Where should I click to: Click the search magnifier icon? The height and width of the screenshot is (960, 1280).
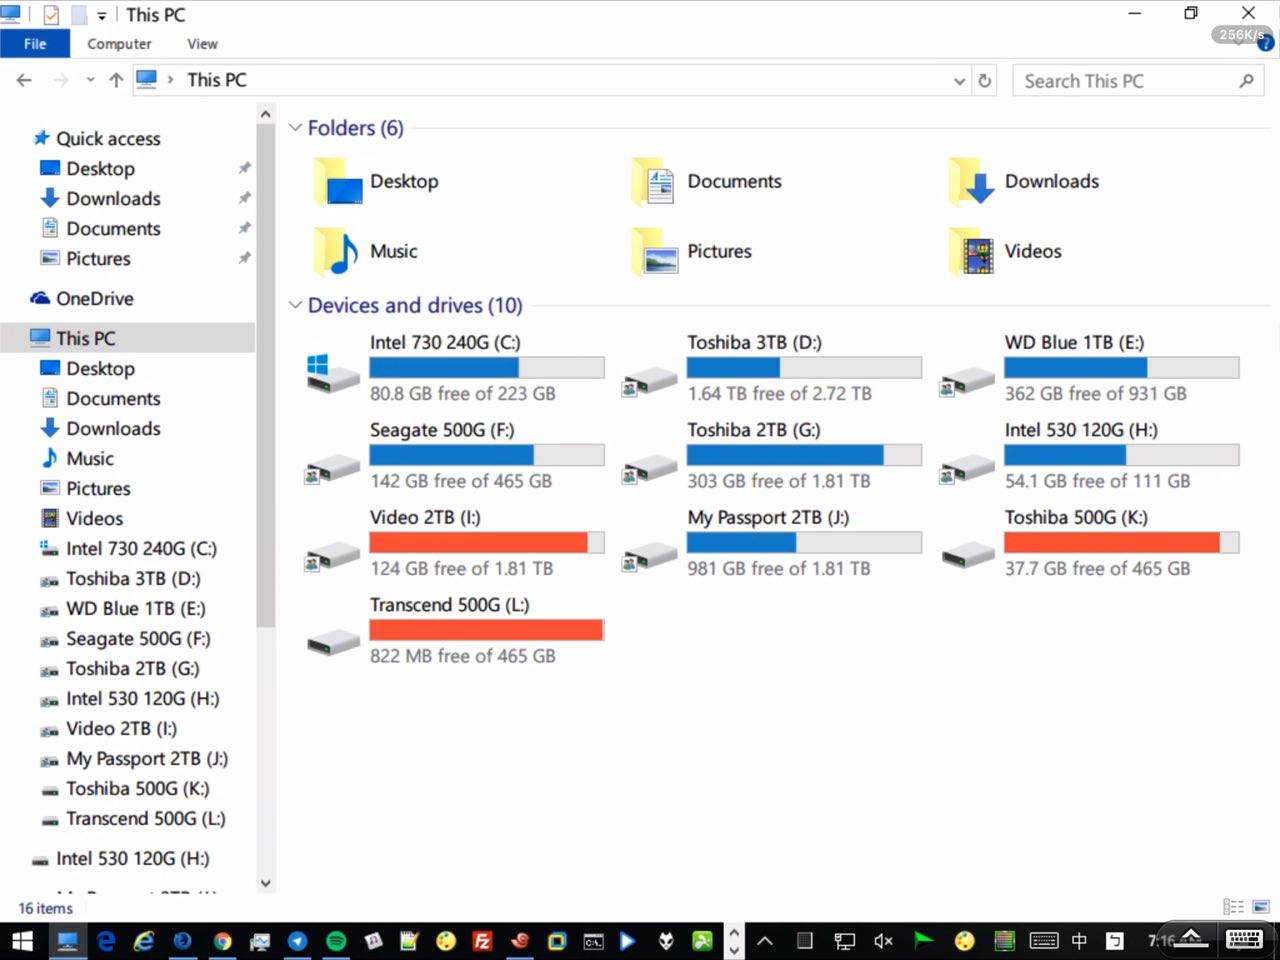[1246, 81]
